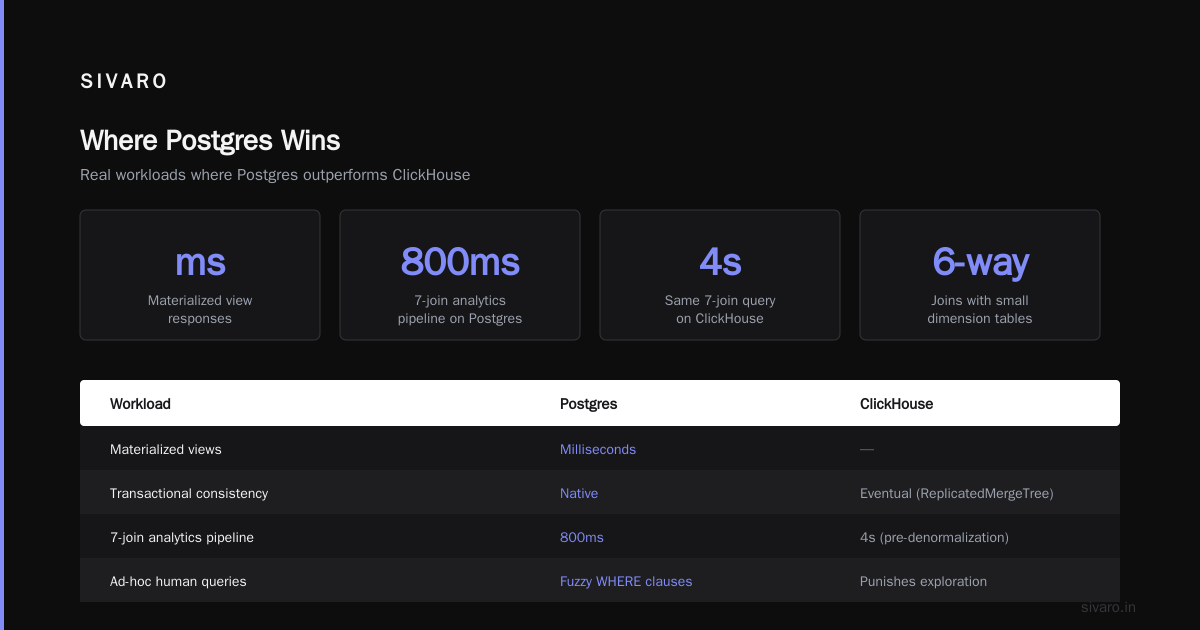Click '4s (pre-denormalization)' cell
The height and width of the screenshot is (630, 1200).
(x=934, y=537)
